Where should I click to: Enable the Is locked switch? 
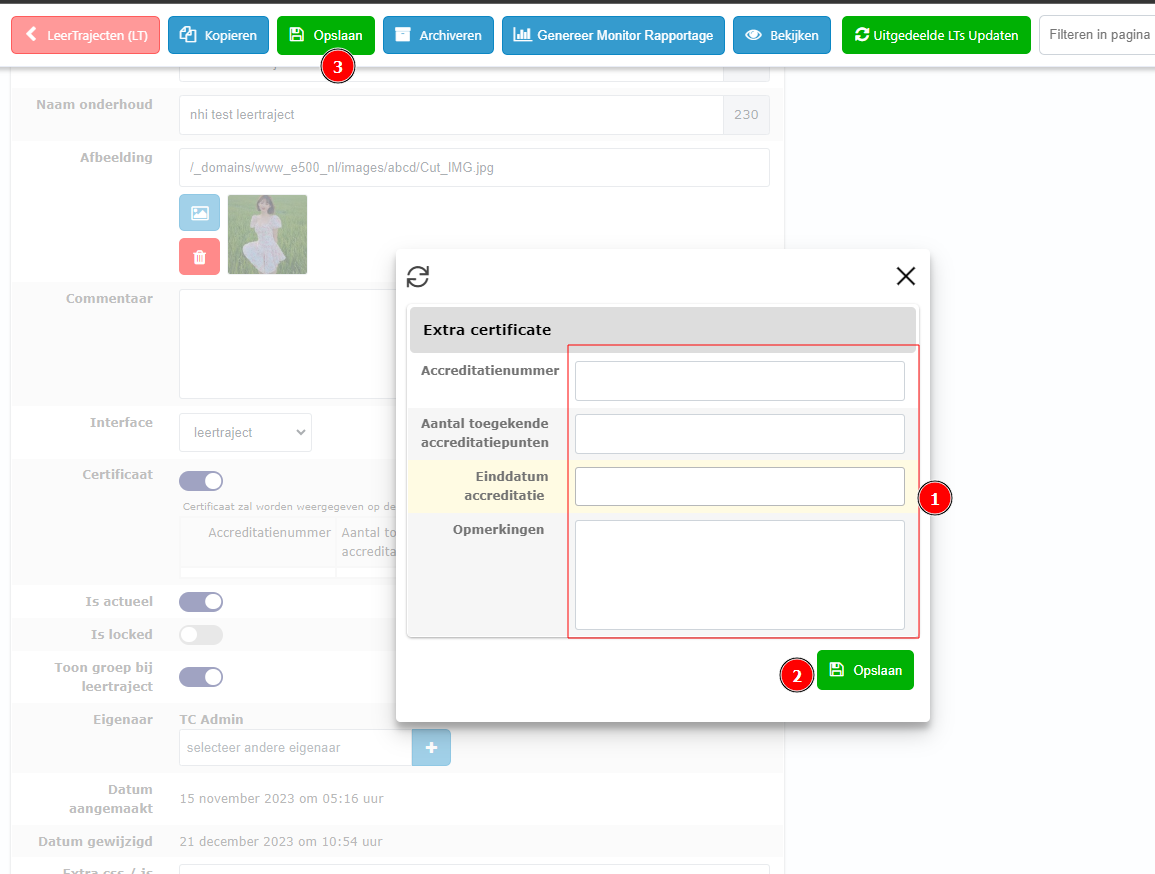click(x=201, y=635)
